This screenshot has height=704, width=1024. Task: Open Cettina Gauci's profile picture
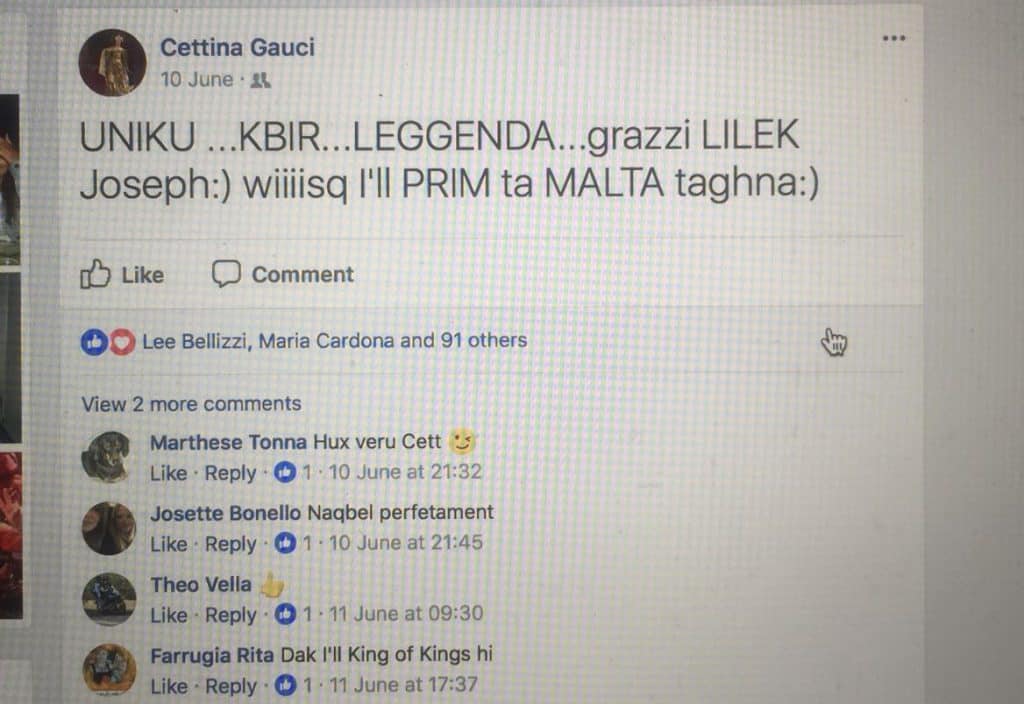point(112,63)
